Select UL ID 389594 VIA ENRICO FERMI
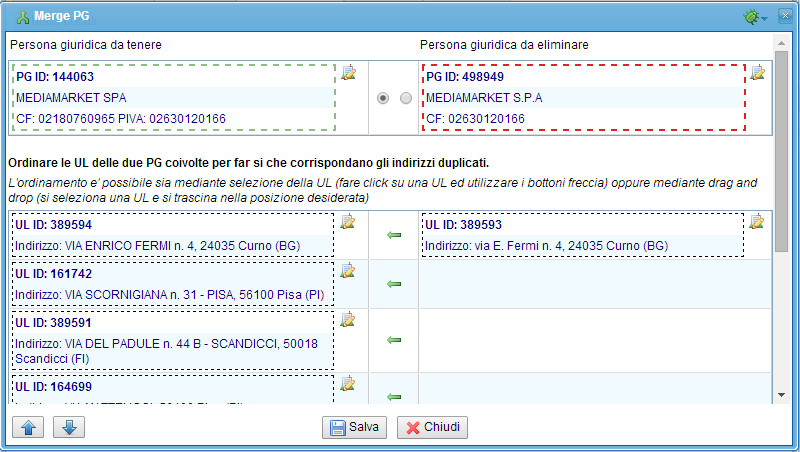 [x=173, y=235]
